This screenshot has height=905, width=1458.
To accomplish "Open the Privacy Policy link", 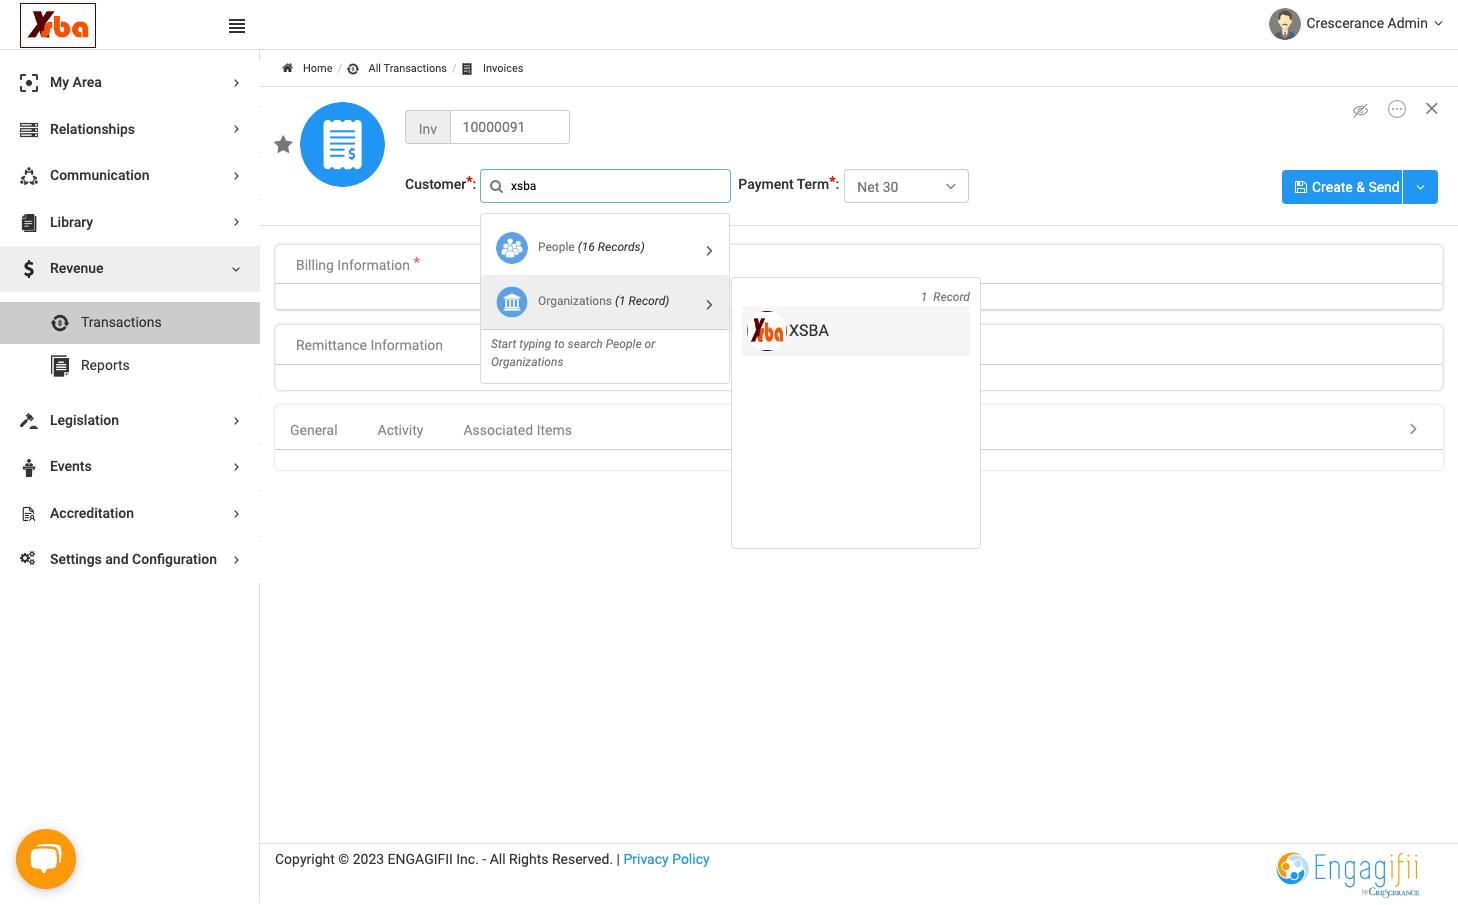I will point(666,860).
